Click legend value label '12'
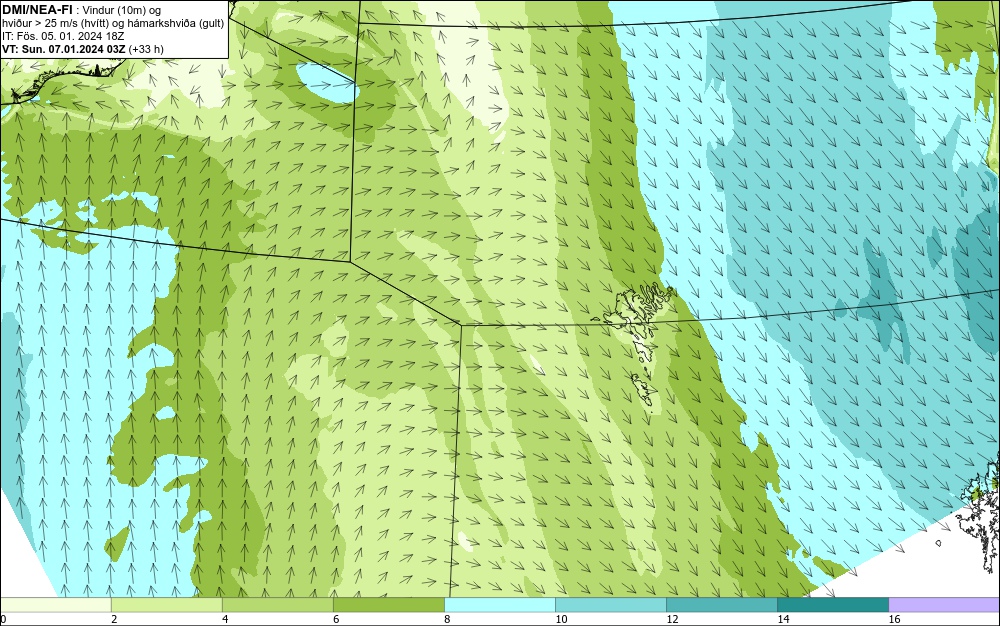 pos(672,619)
